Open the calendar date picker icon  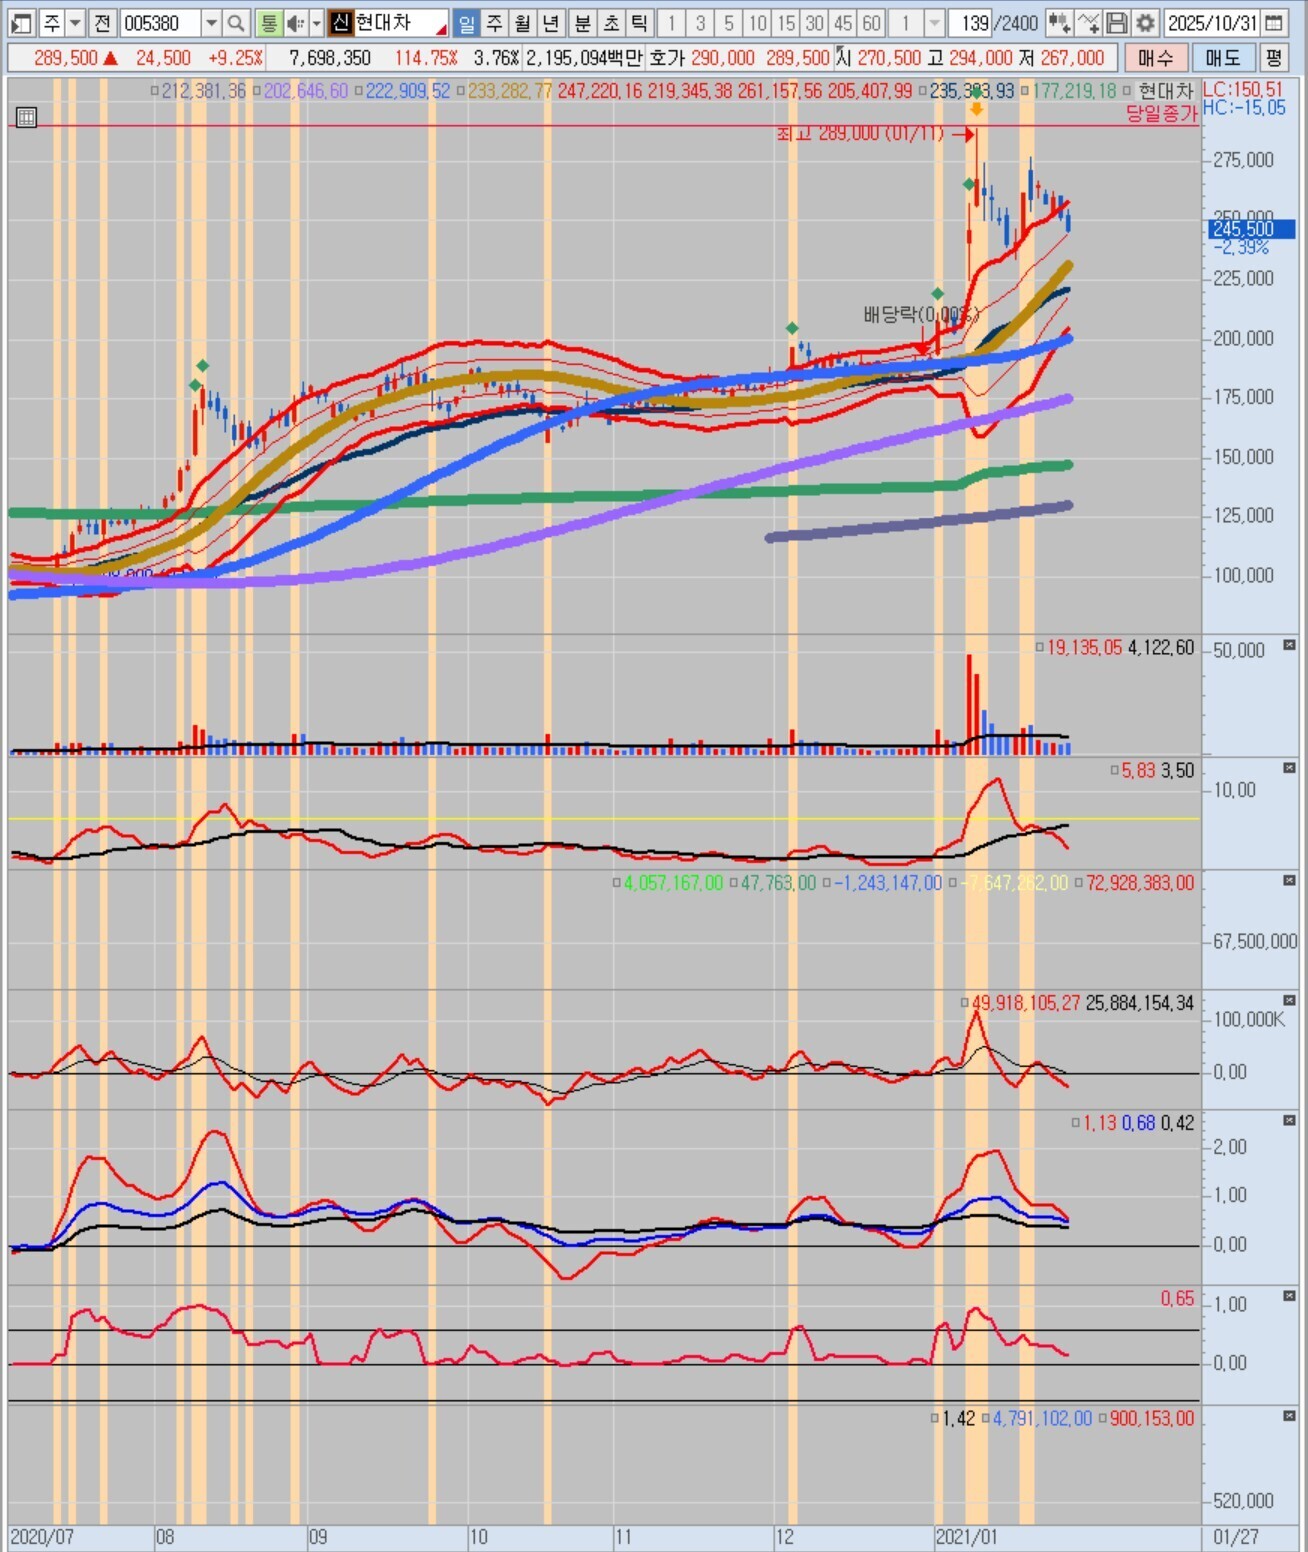point(1274,23)
